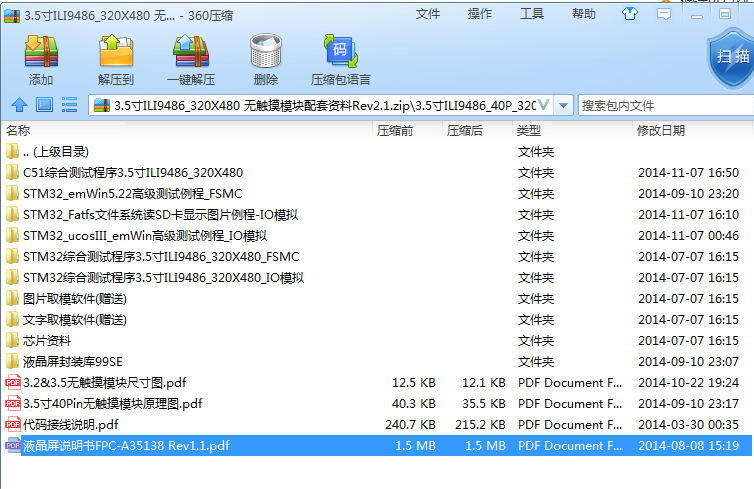754x489 pixels.
Task: Go up one level with the arrow icon
Action: 19,104
